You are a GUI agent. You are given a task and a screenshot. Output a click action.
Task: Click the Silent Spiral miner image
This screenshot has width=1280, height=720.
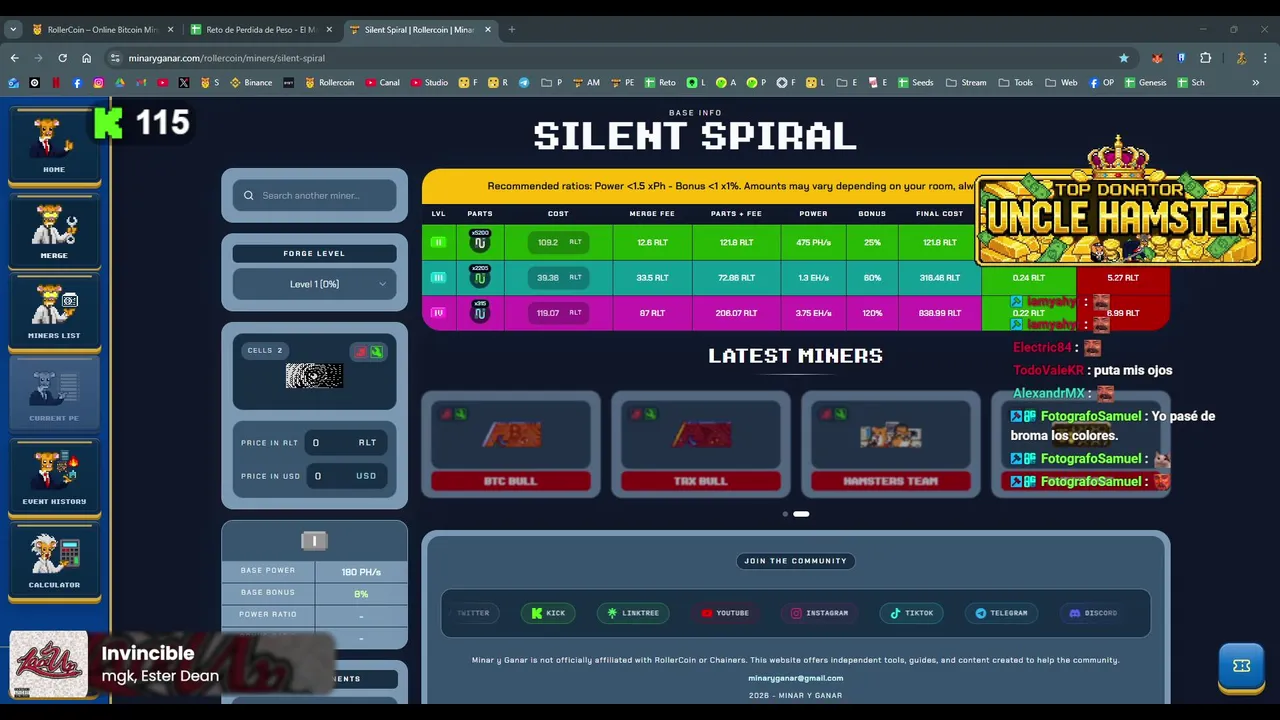tap(314, 376)
